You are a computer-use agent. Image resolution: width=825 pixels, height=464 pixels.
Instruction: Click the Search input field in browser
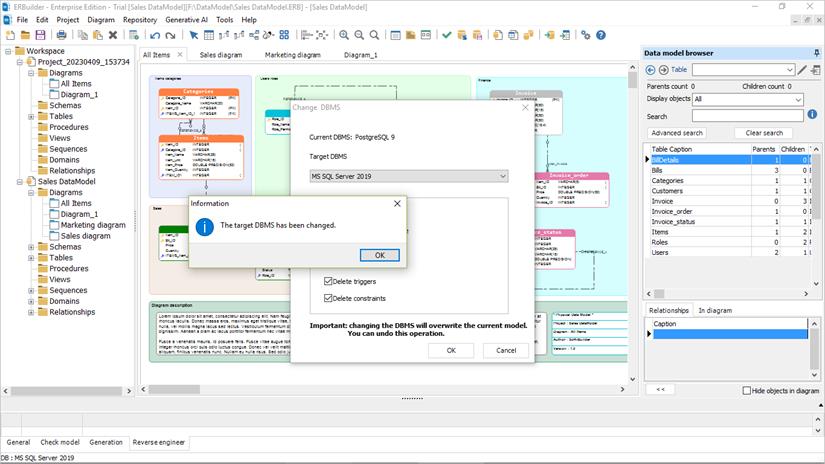point(748,116)
